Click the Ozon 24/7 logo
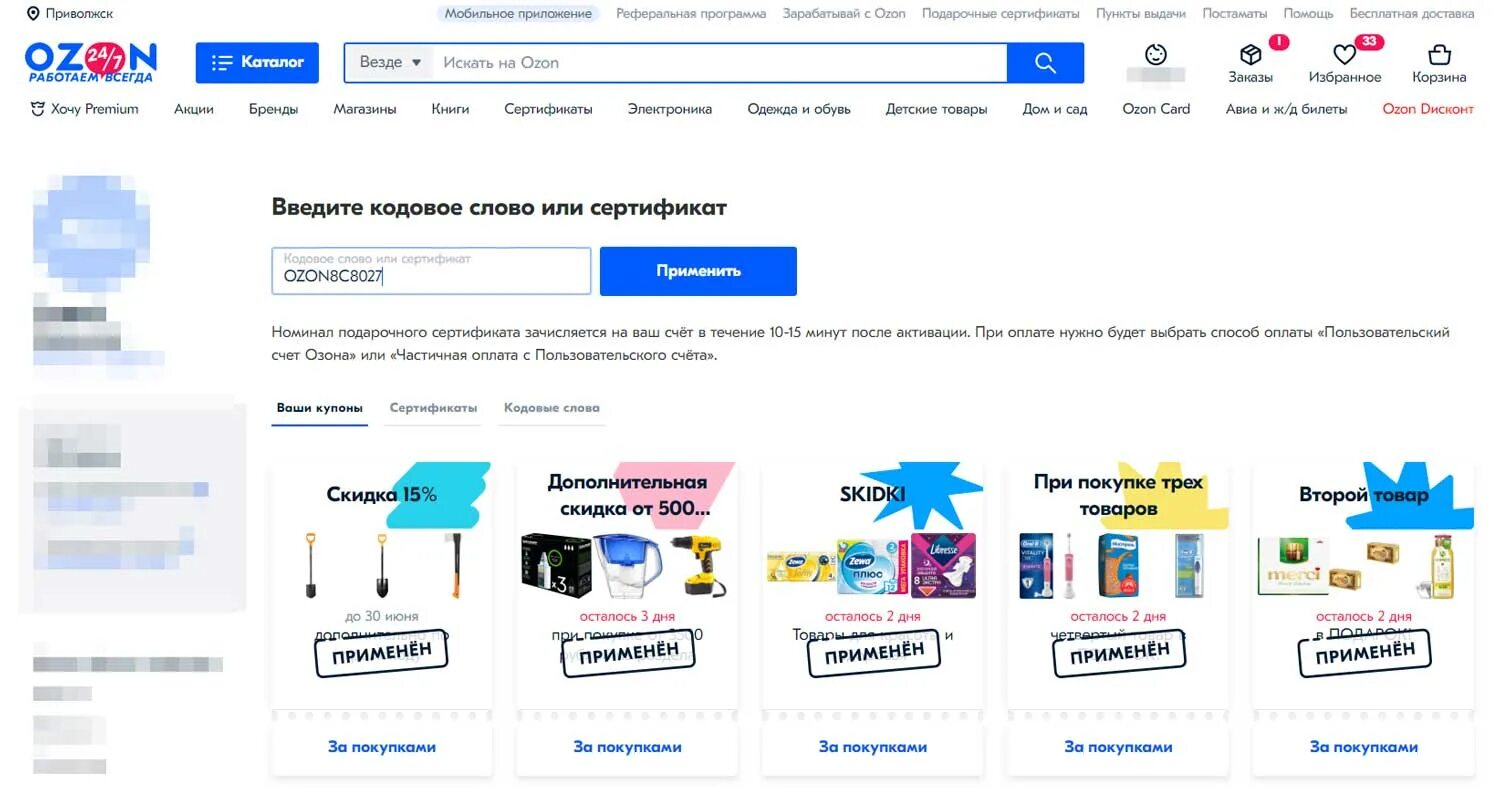1500x789 pixels. (91, 62)
